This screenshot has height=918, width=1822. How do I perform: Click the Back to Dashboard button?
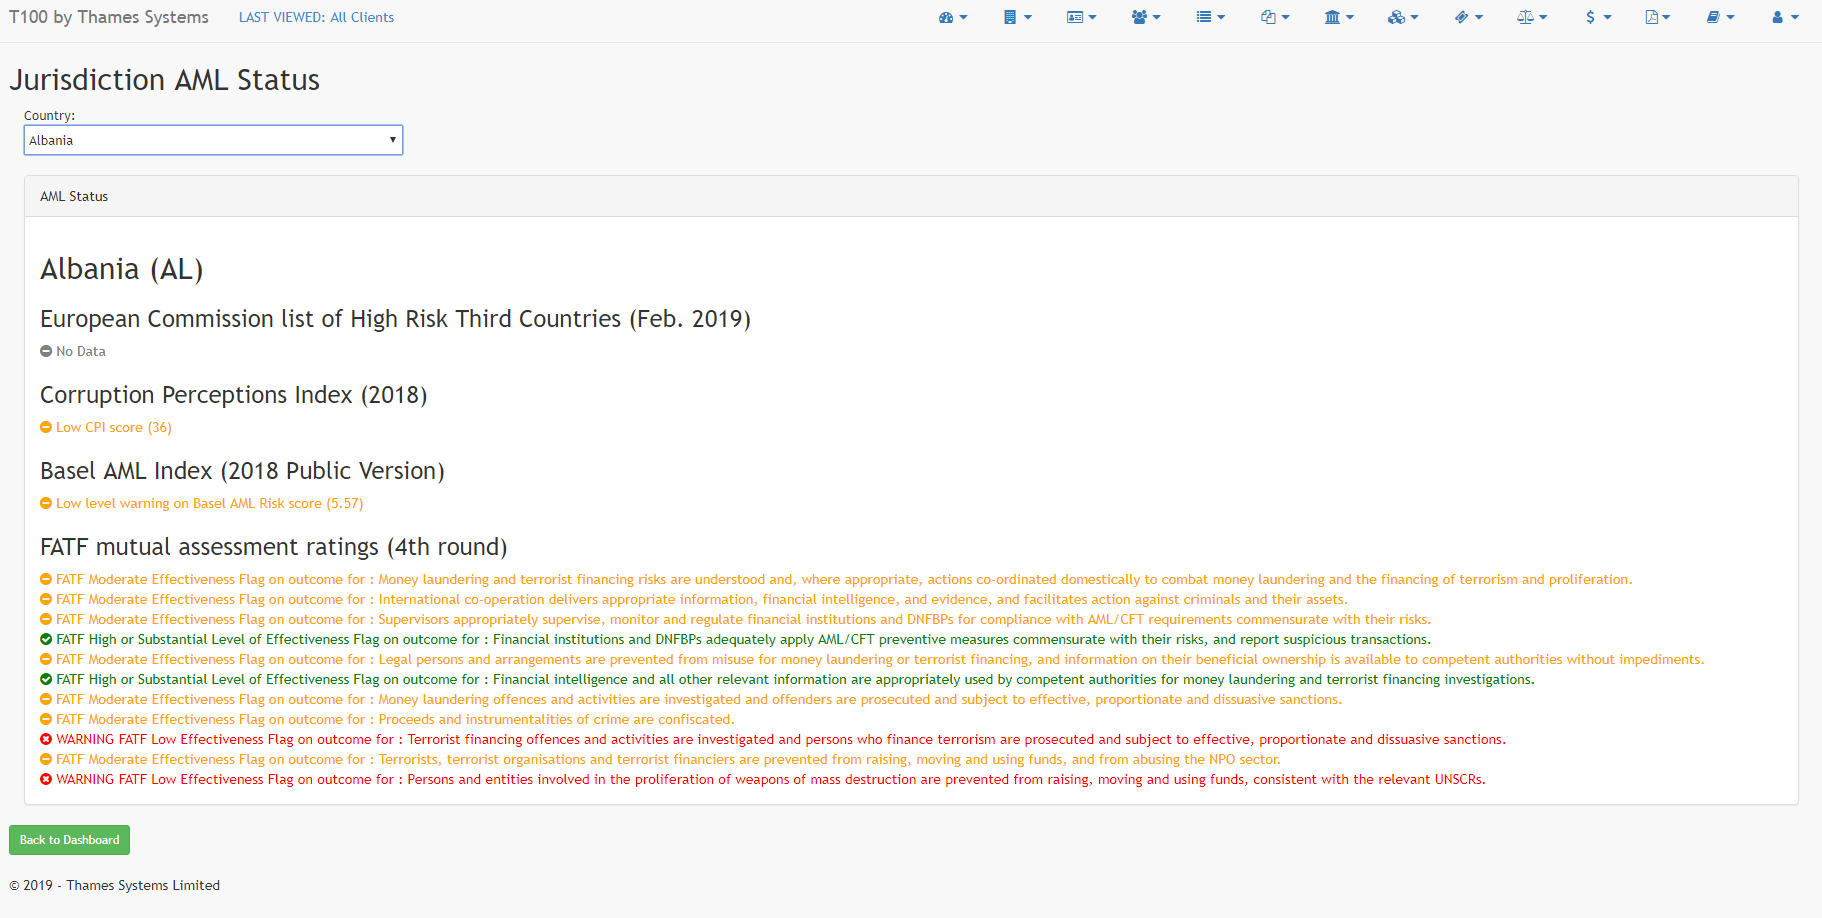point(69,840)
